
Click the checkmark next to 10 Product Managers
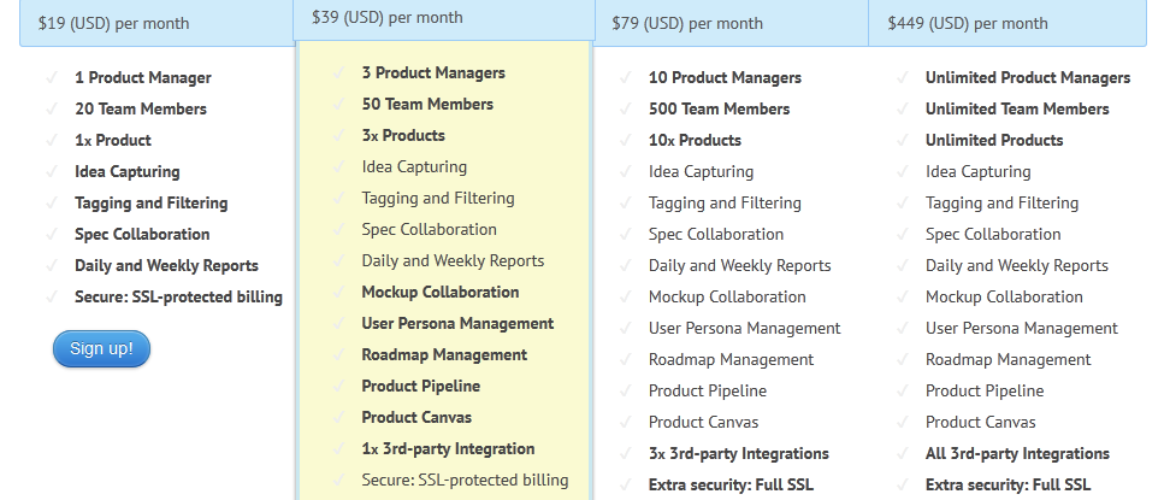(x=625, y=78)
